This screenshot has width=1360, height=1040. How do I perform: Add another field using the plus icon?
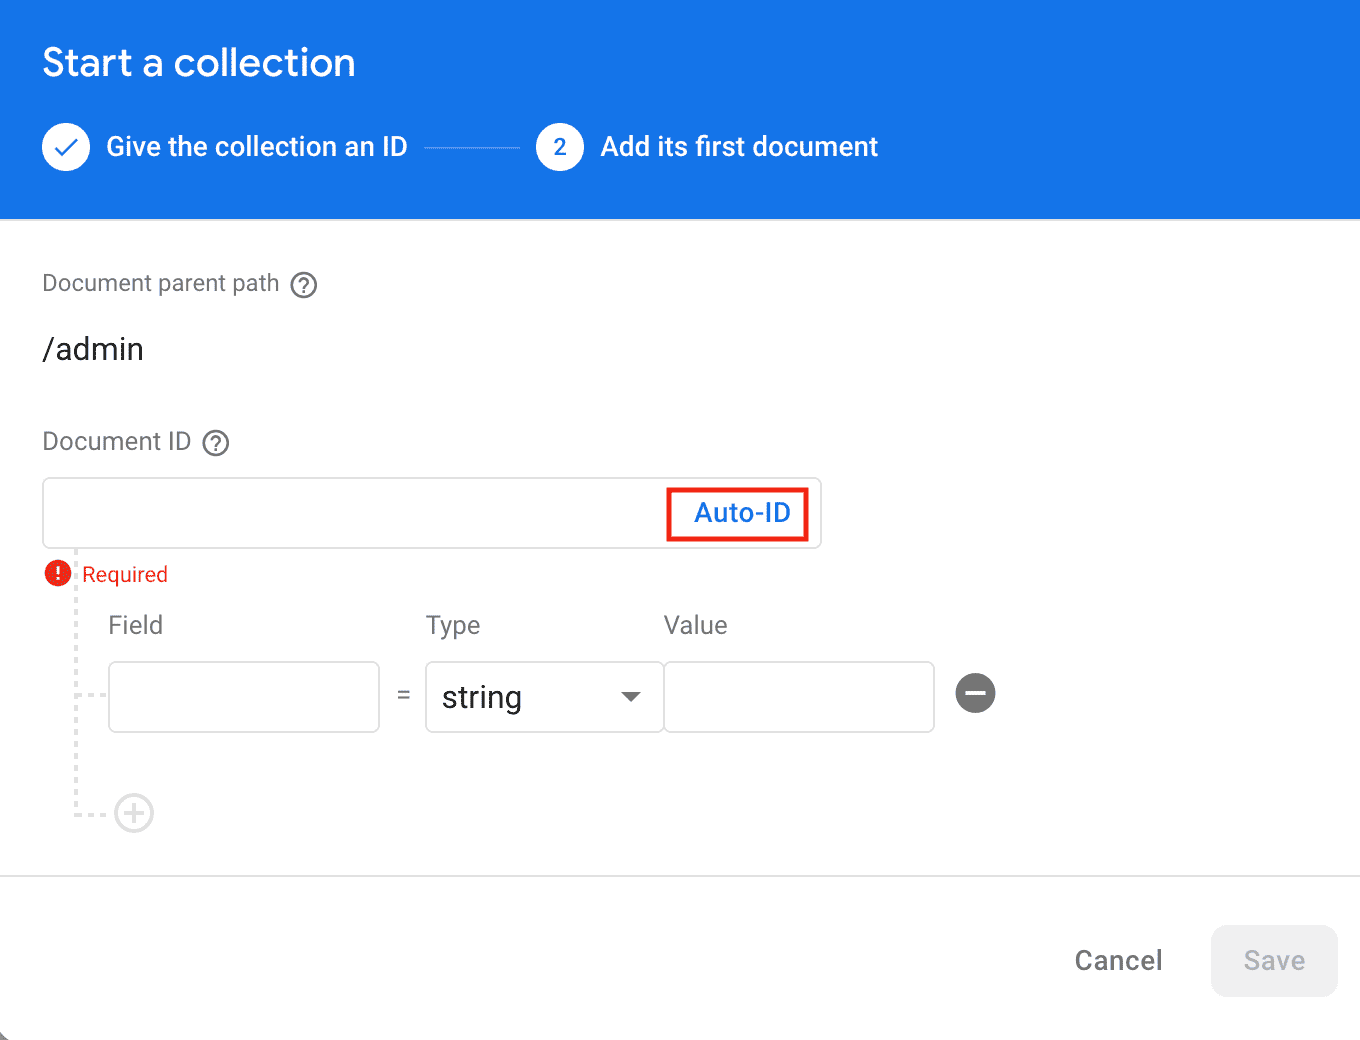click(x=134, y=813)
